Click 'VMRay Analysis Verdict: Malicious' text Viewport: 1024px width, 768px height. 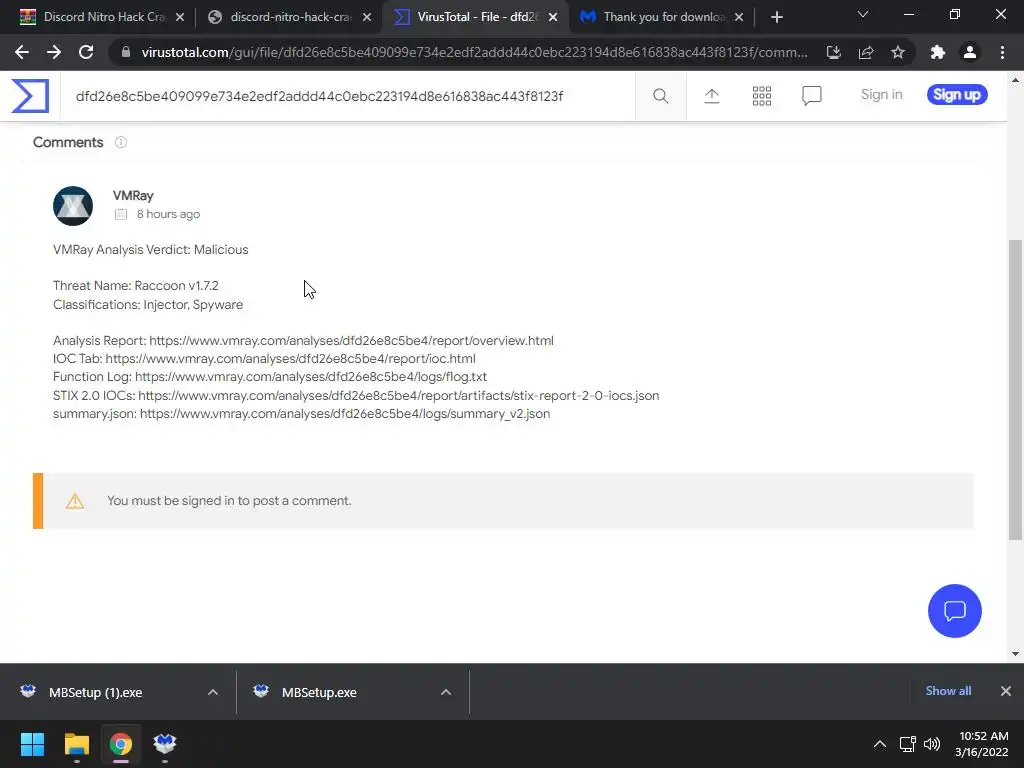[151, 249]
